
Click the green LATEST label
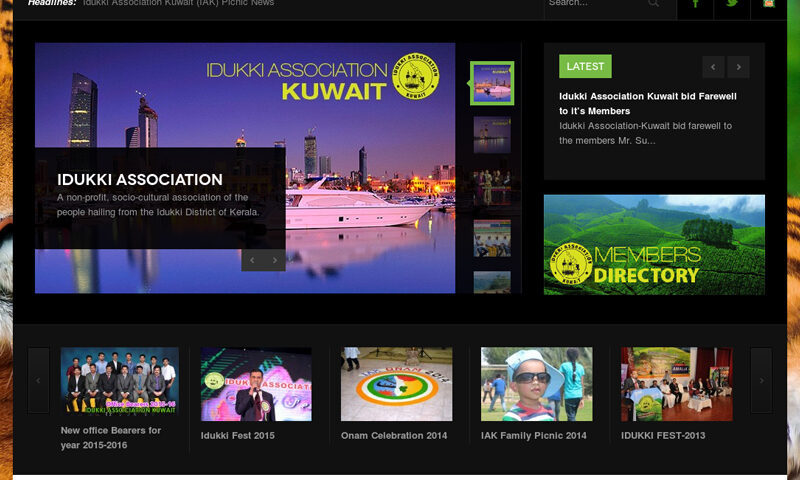point(585,66)
